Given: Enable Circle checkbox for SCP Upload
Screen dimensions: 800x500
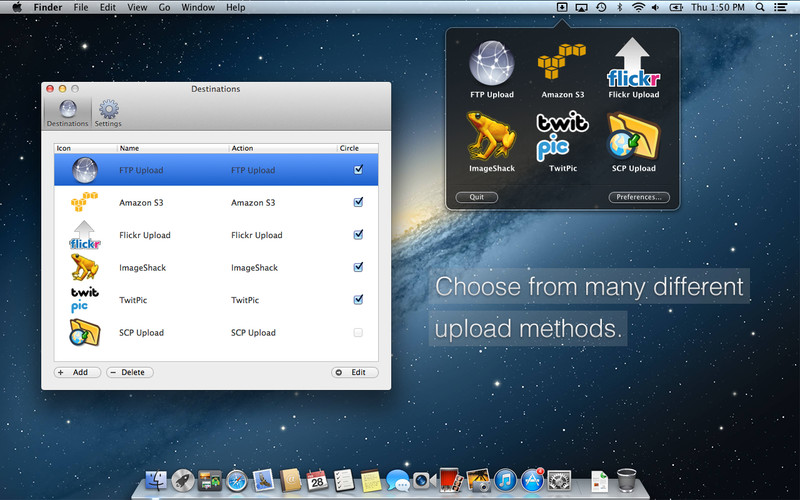Looking at the screenshot, I should [x=358, y=332].
